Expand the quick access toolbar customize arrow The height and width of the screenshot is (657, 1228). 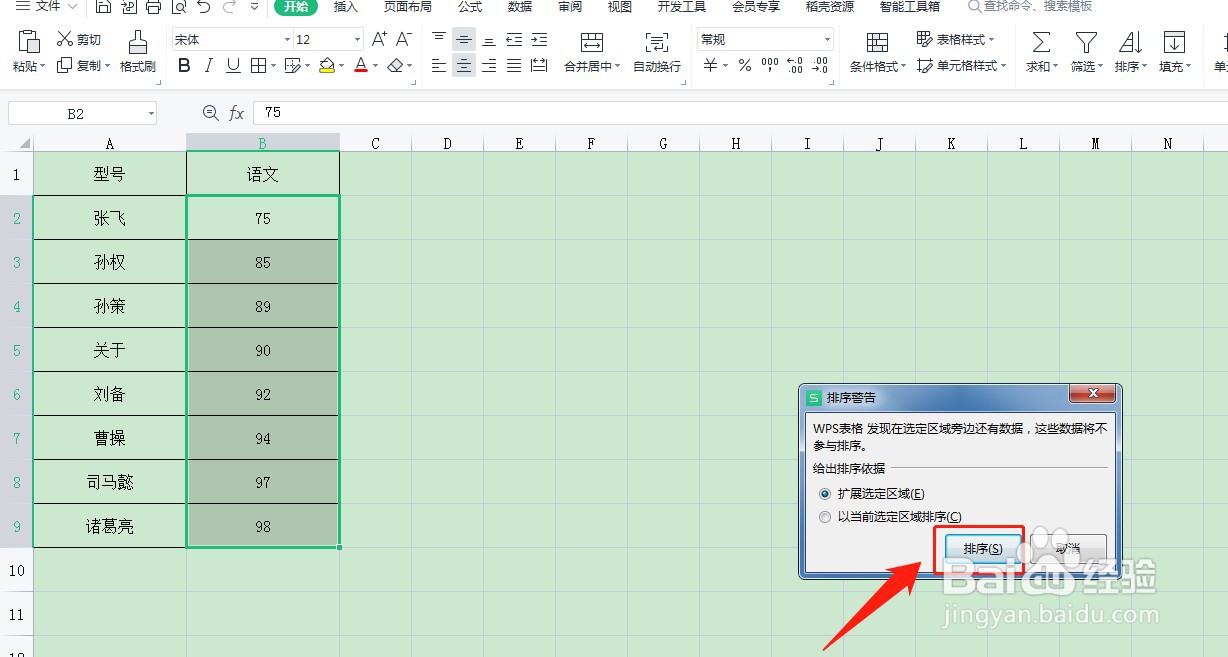pyautogui.click(x=254, y=7)
